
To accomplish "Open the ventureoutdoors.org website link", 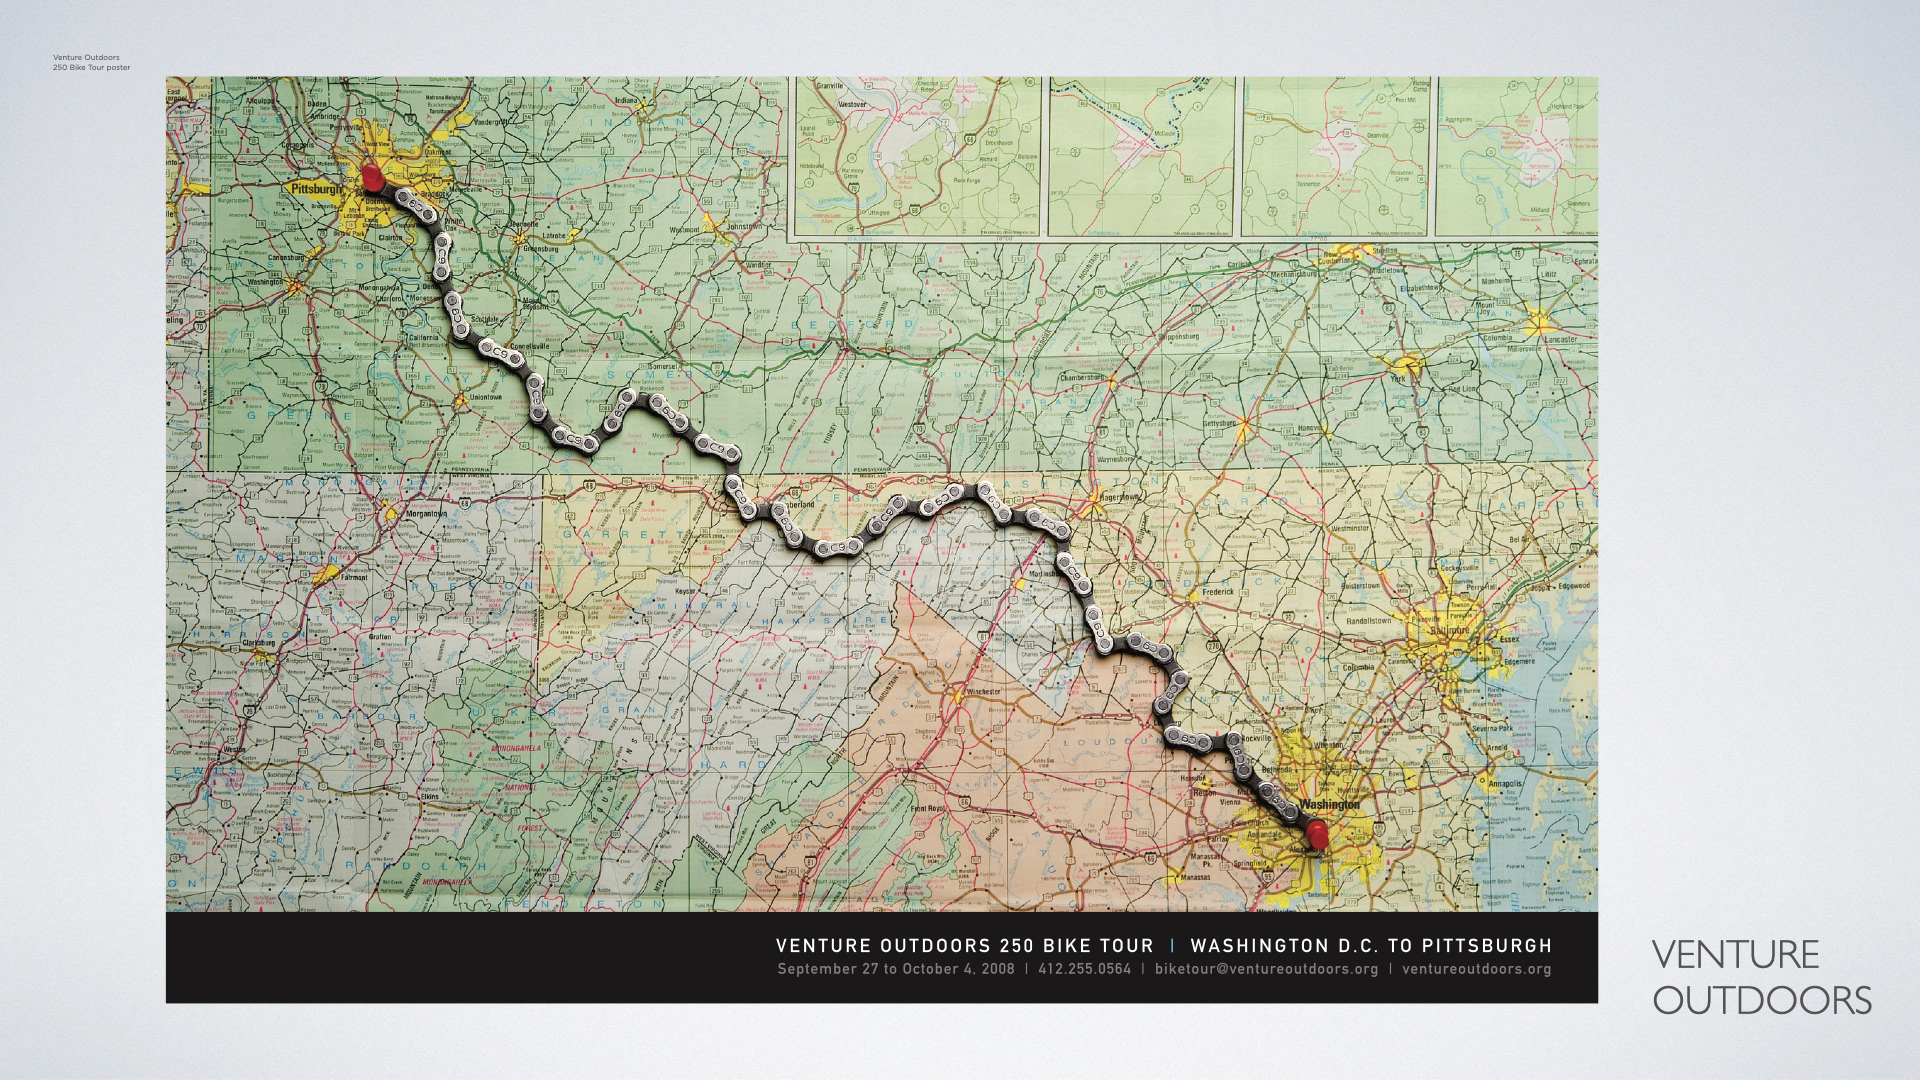I will pos(1476,969).
